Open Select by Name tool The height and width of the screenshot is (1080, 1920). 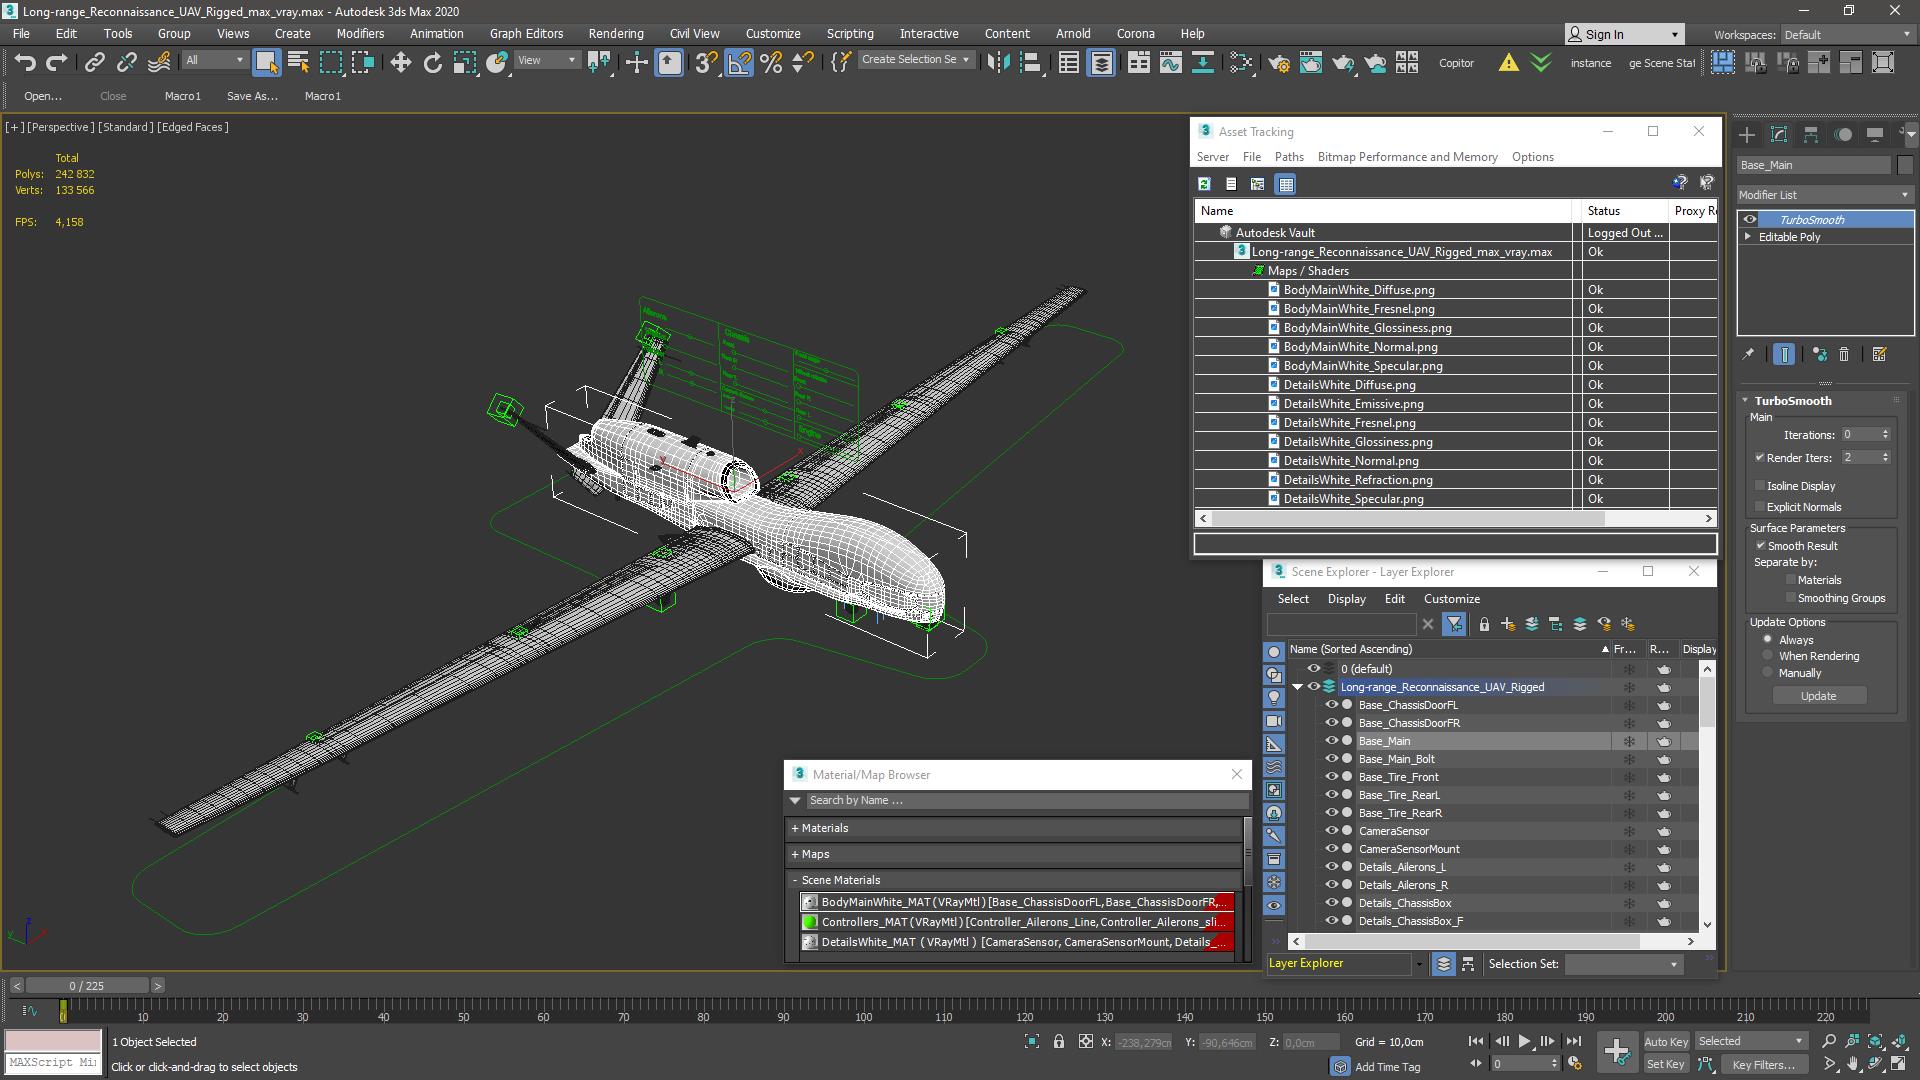[298, 63]
